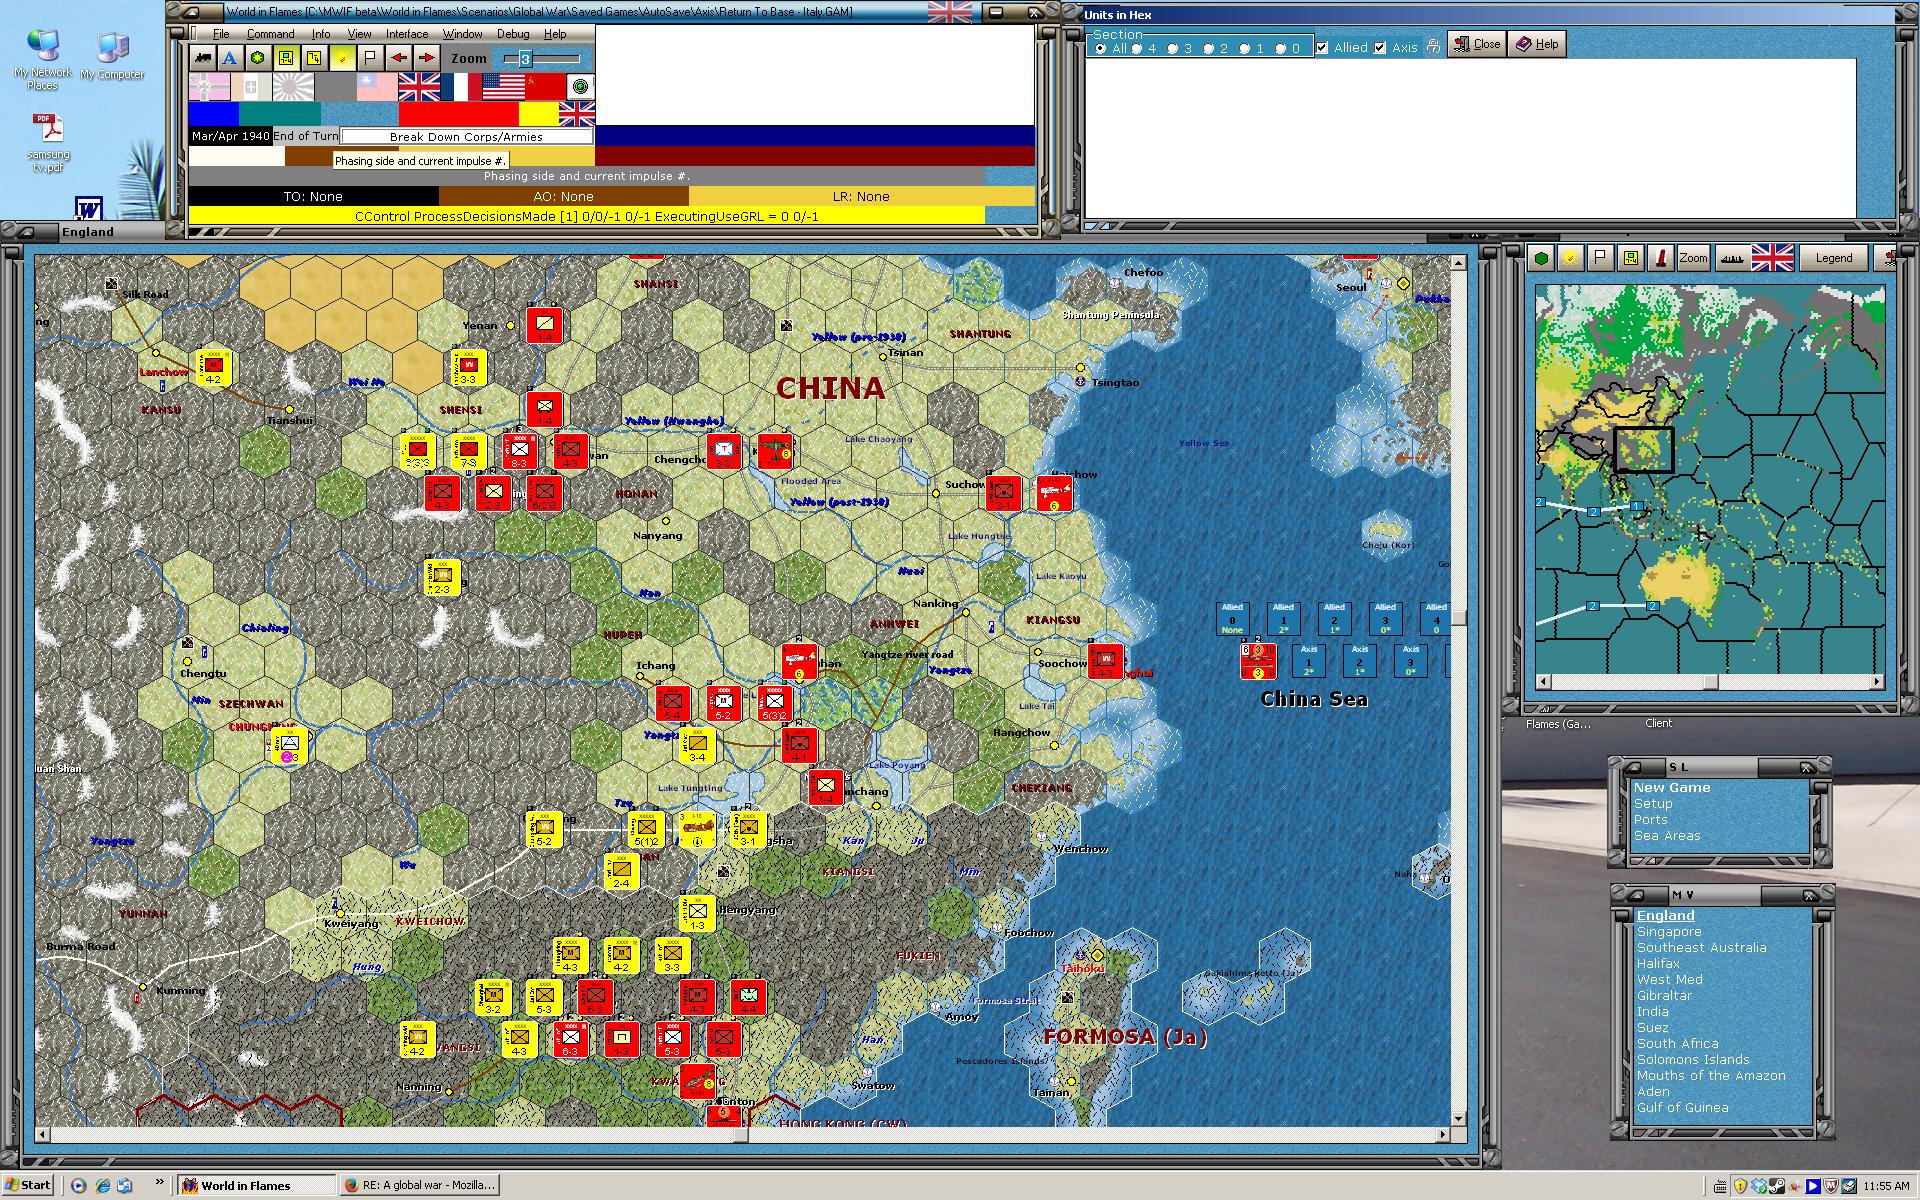This screenshot has height=1200, width=1920.
Task: Click the red right arrow toolbar button
Action: click(426, 58)
